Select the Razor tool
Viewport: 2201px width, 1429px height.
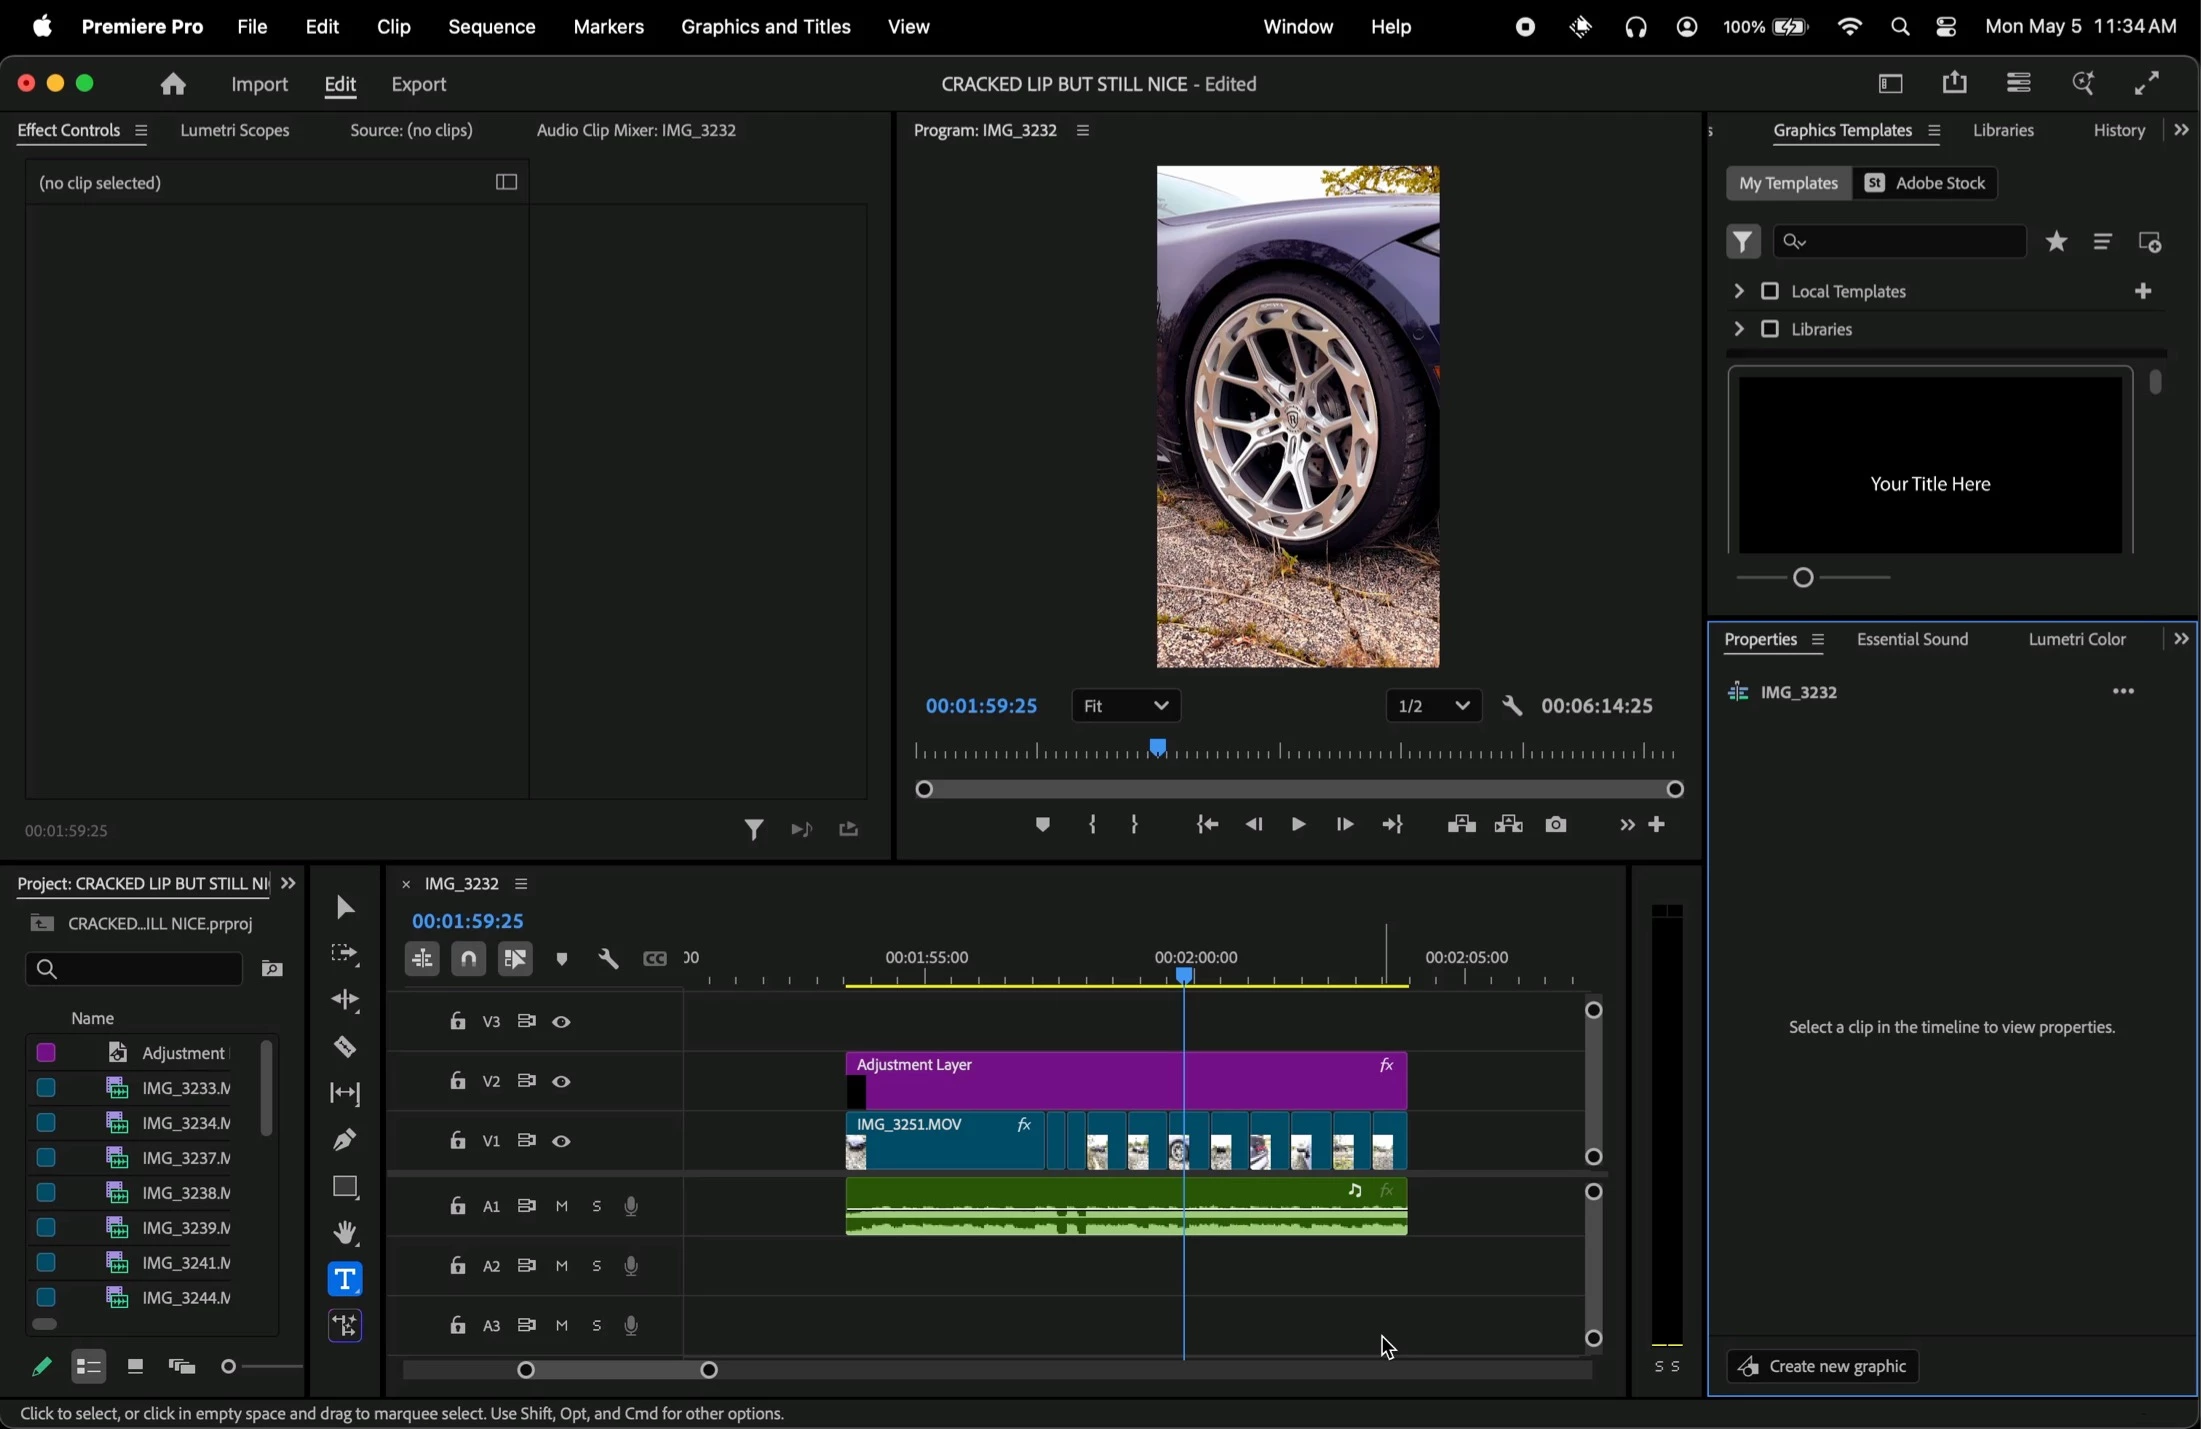[345, 1048]
